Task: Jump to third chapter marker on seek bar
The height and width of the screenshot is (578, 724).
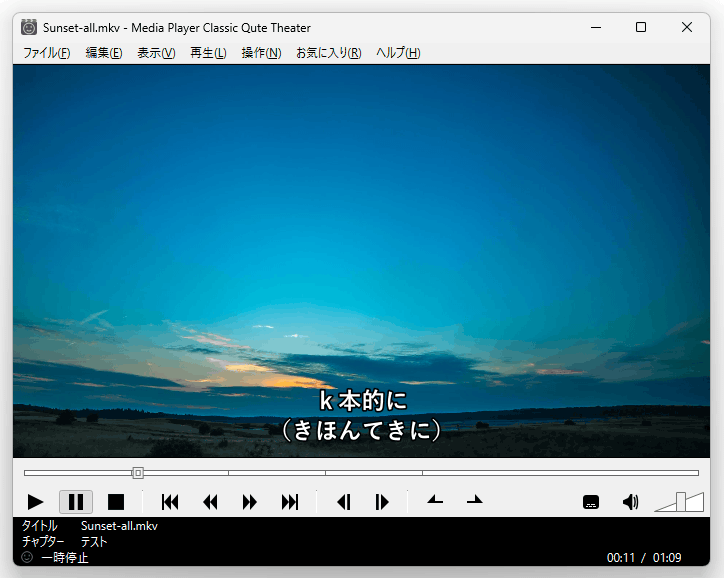Action: (x=326, y=473)
